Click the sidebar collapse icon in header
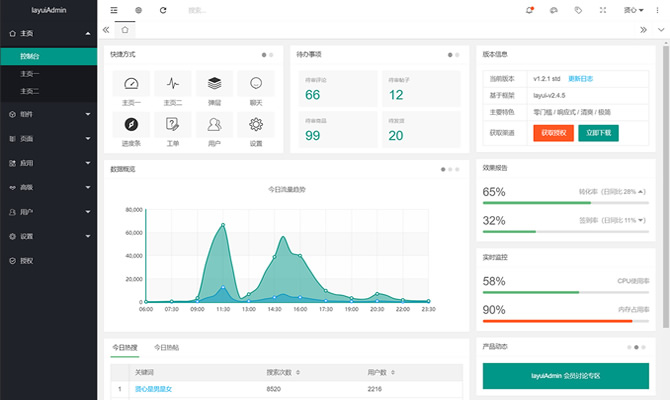The image size is (670, 400). click(114, 10)
